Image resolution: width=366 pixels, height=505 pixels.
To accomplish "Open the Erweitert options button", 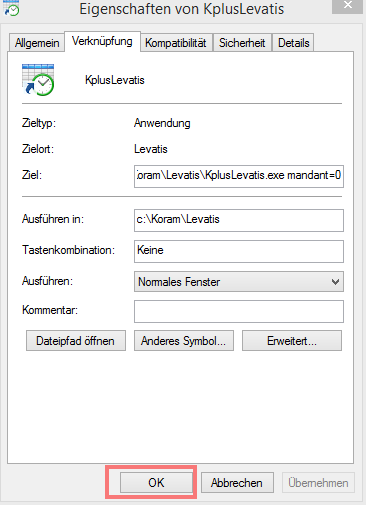I will tap(292, 341).
